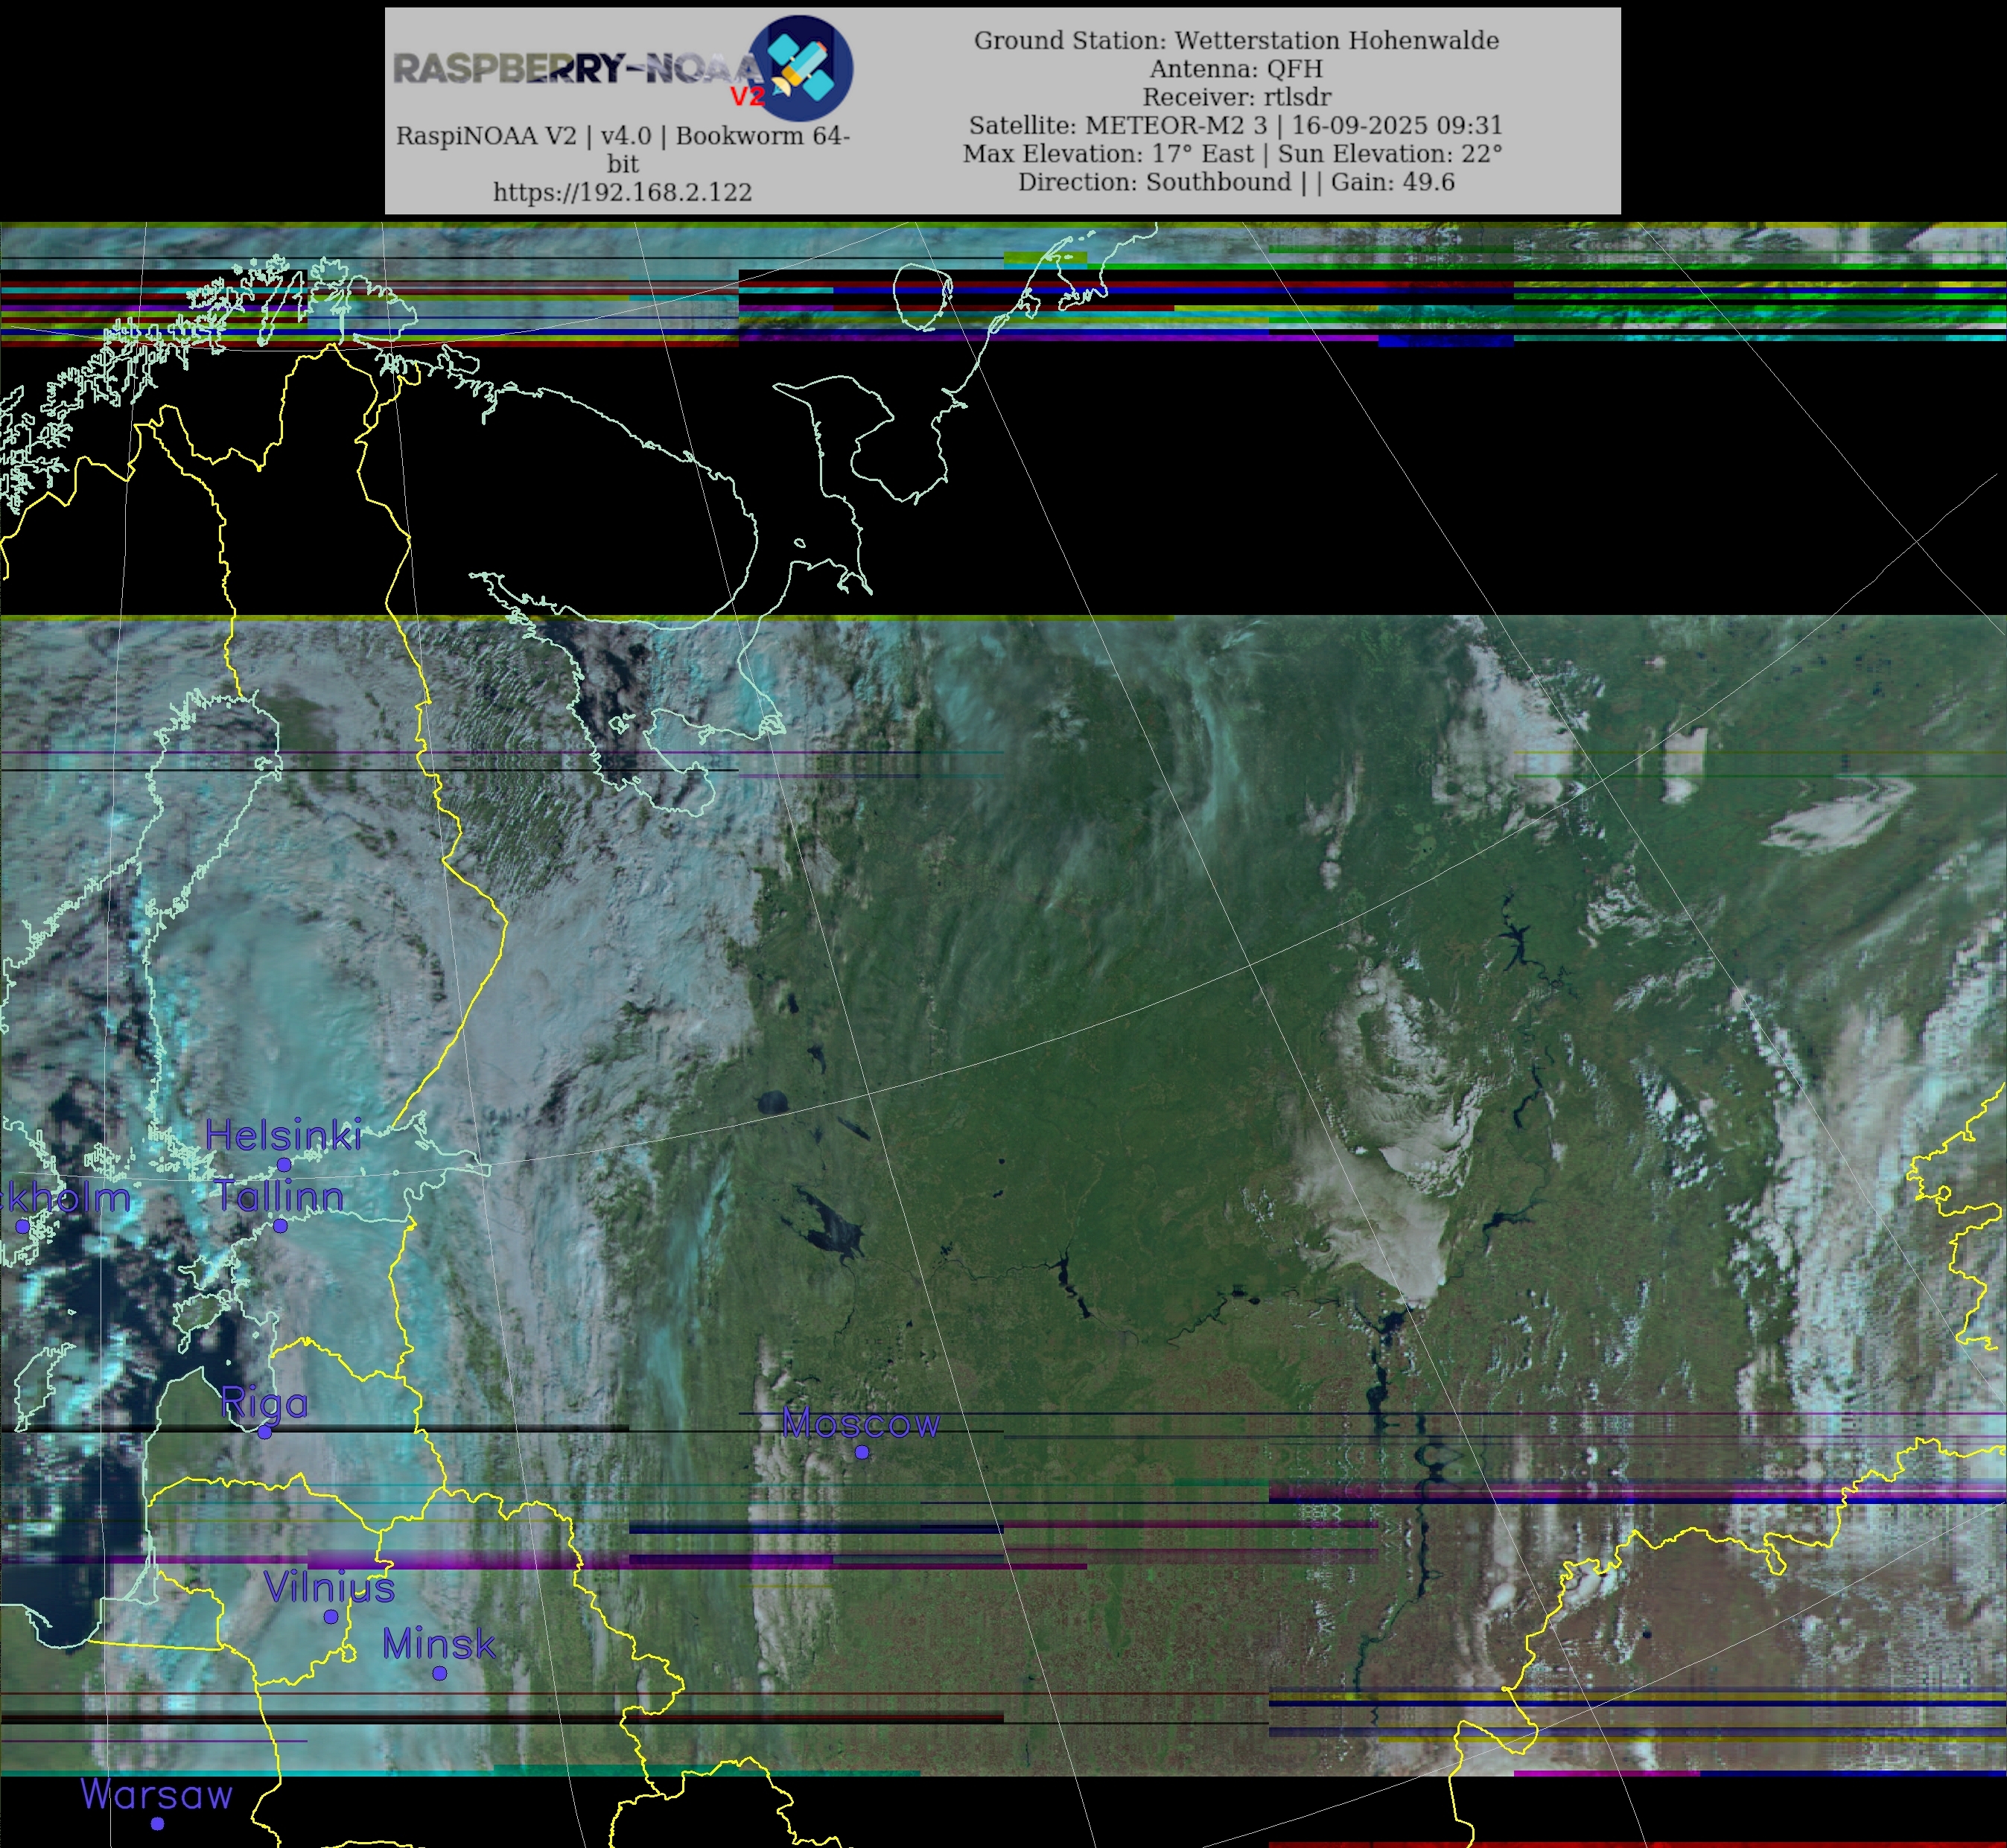Image resolution: width=2007 pixels, height=1848 pixels.
Task: Click the Satellite METEOR-M2 3 date line
Action: point(1236,125)
